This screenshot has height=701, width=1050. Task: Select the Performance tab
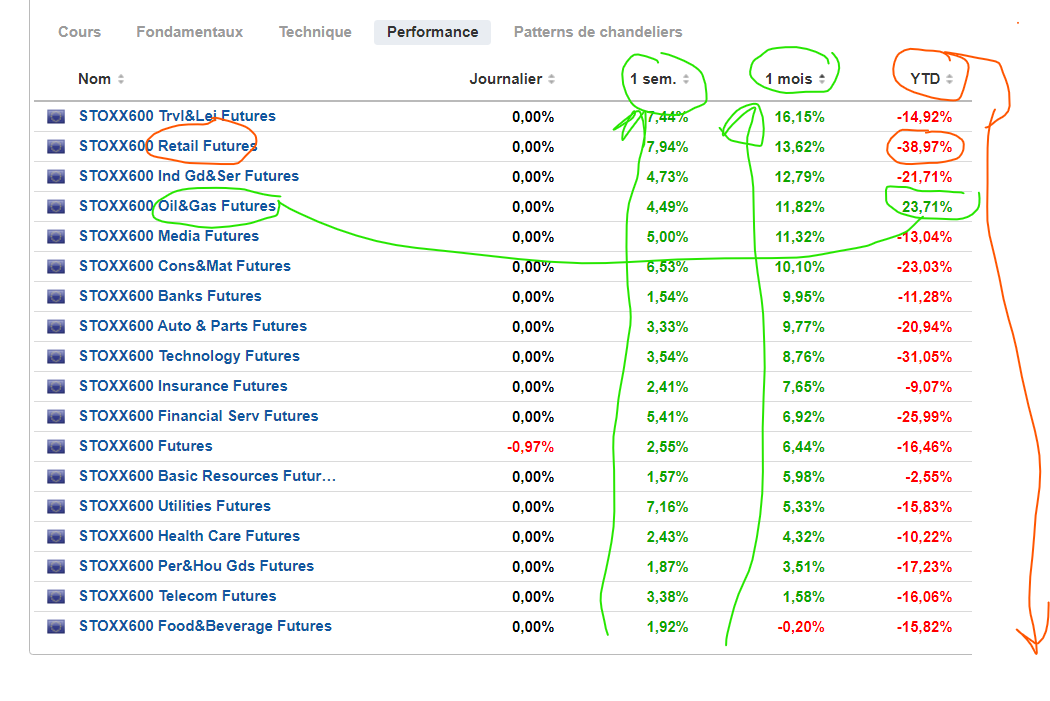(x=433, y=32)
